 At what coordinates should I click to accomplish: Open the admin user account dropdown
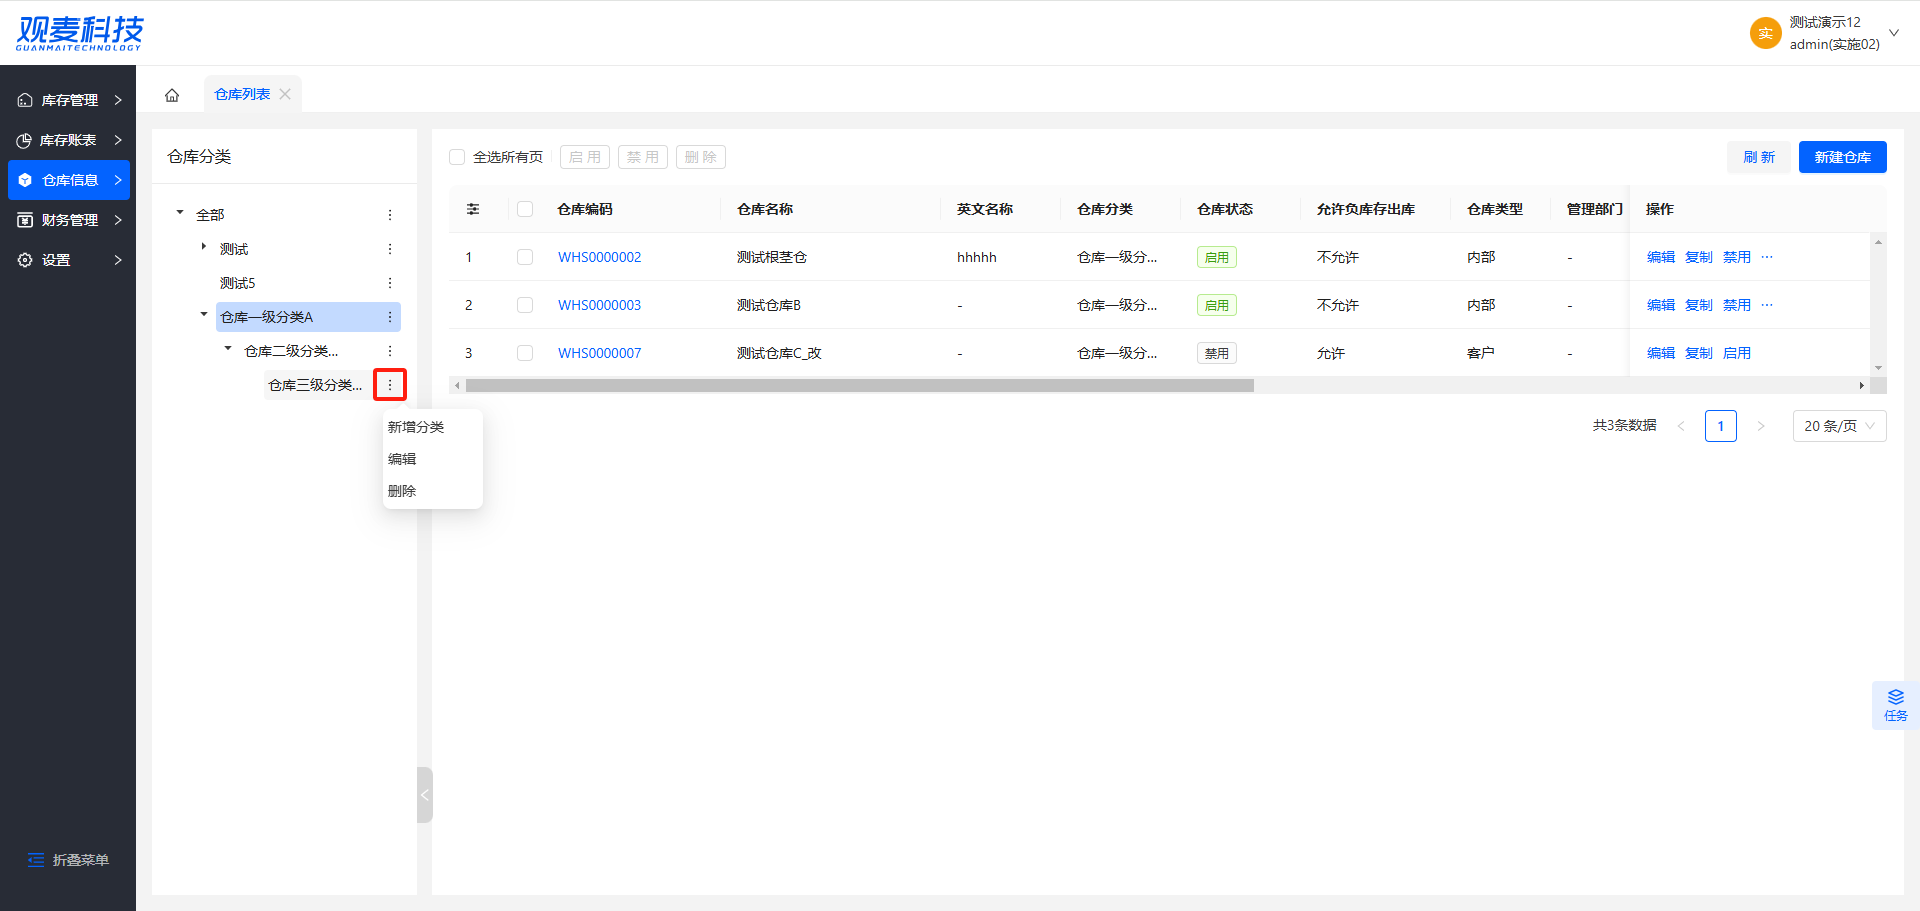click(x=1893, y=33)
